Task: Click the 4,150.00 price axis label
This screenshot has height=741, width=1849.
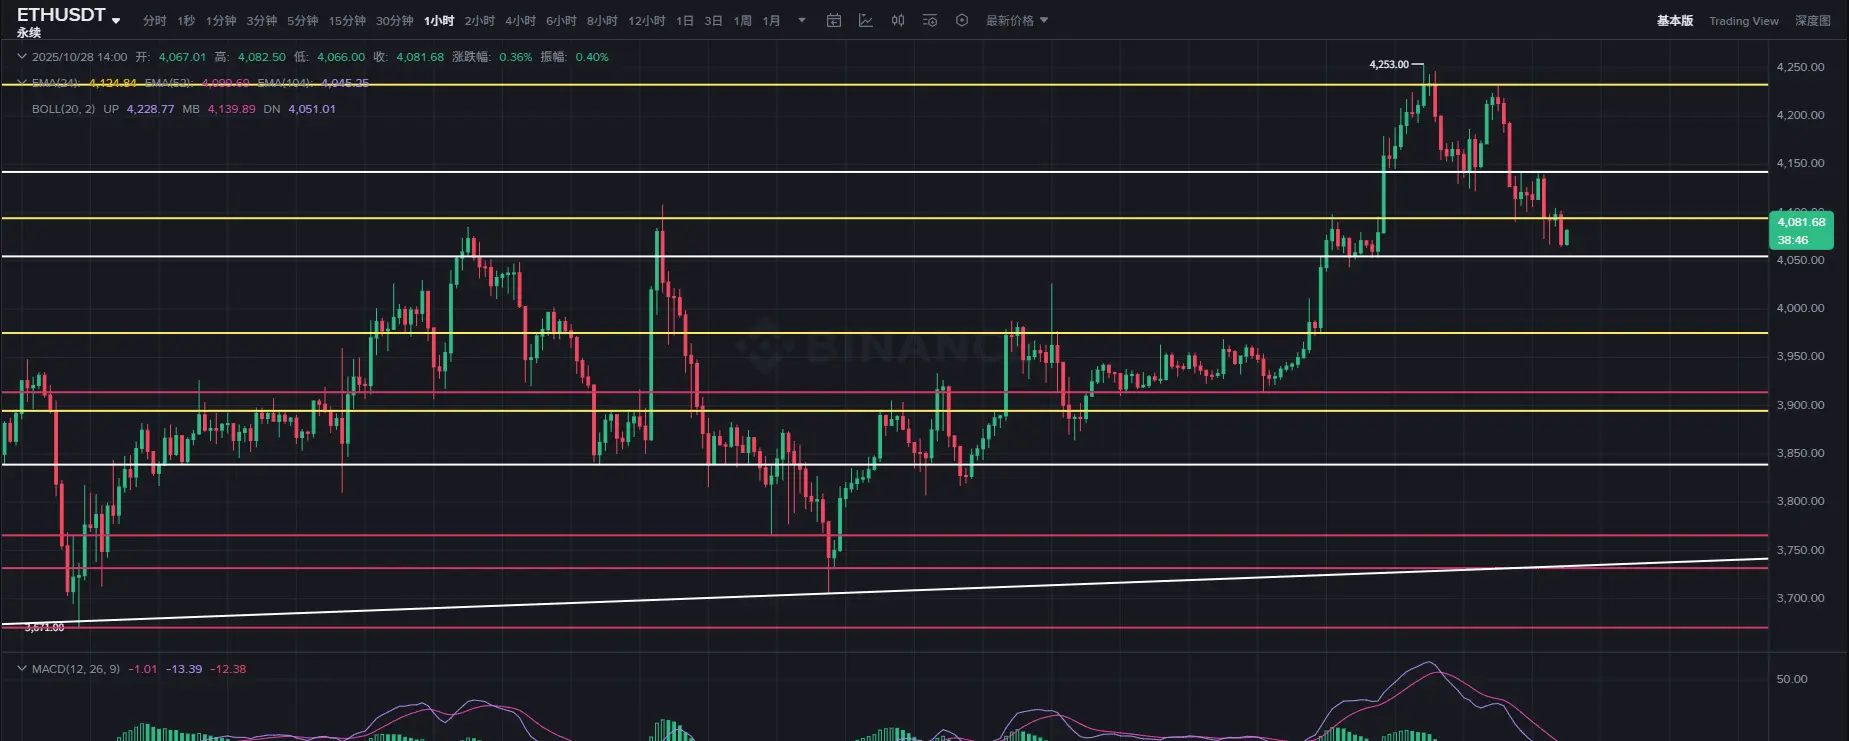Action: point(1800,163)
